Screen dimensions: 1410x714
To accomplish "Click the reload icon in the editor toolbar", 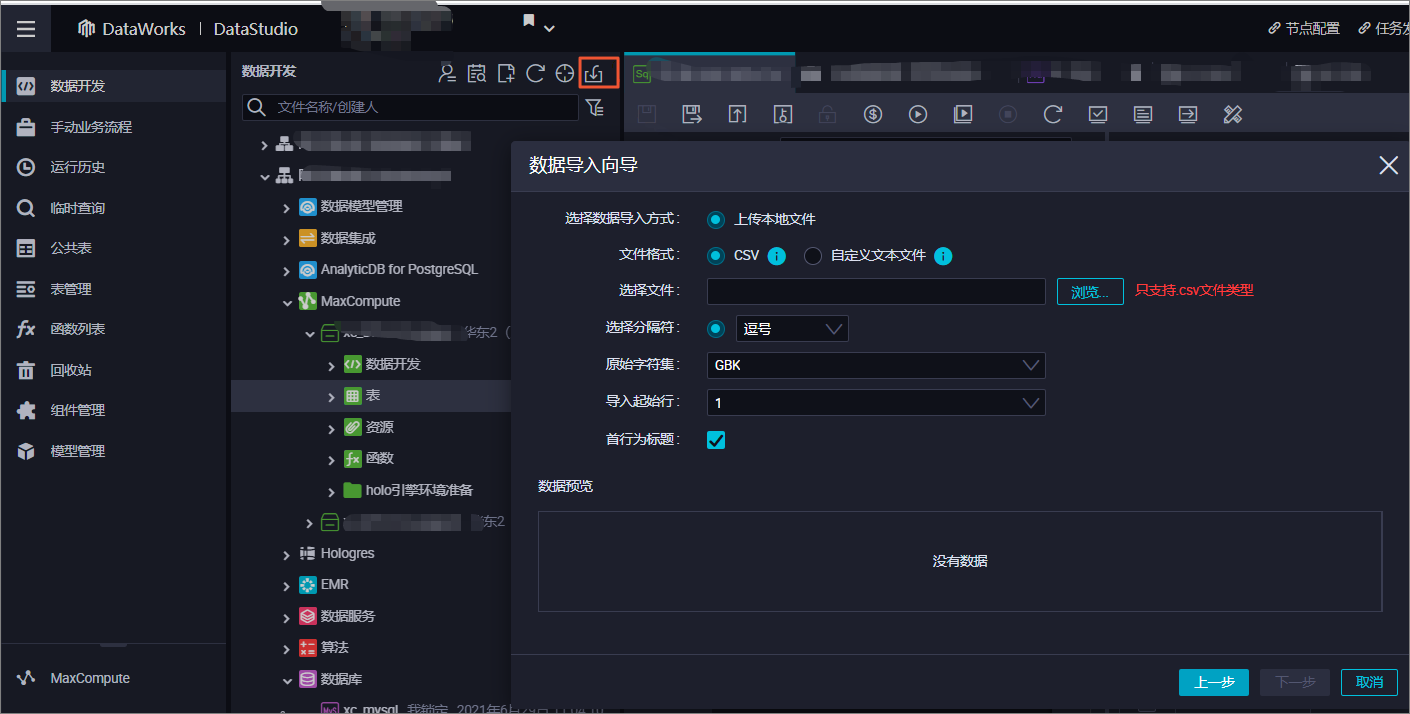I will click(1052, 114).
